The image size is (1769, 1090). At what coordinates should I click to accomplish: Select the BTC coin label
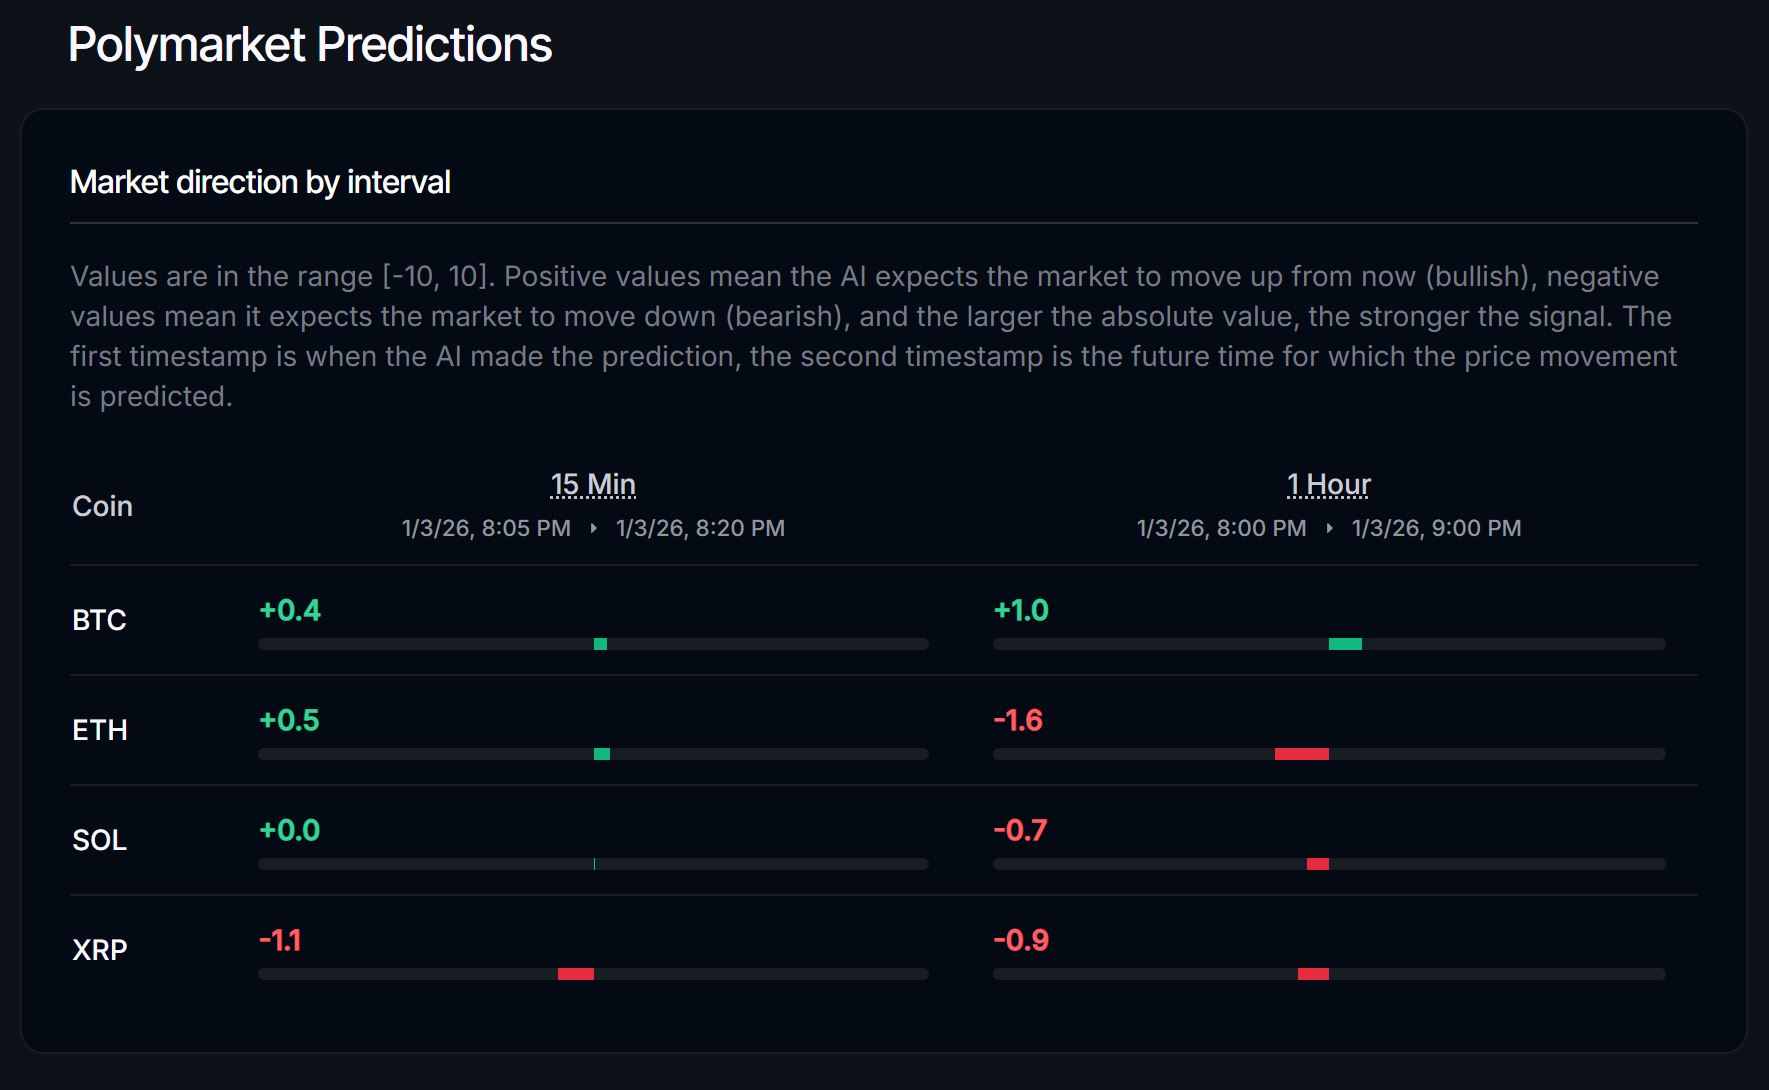tap(98, 620)
